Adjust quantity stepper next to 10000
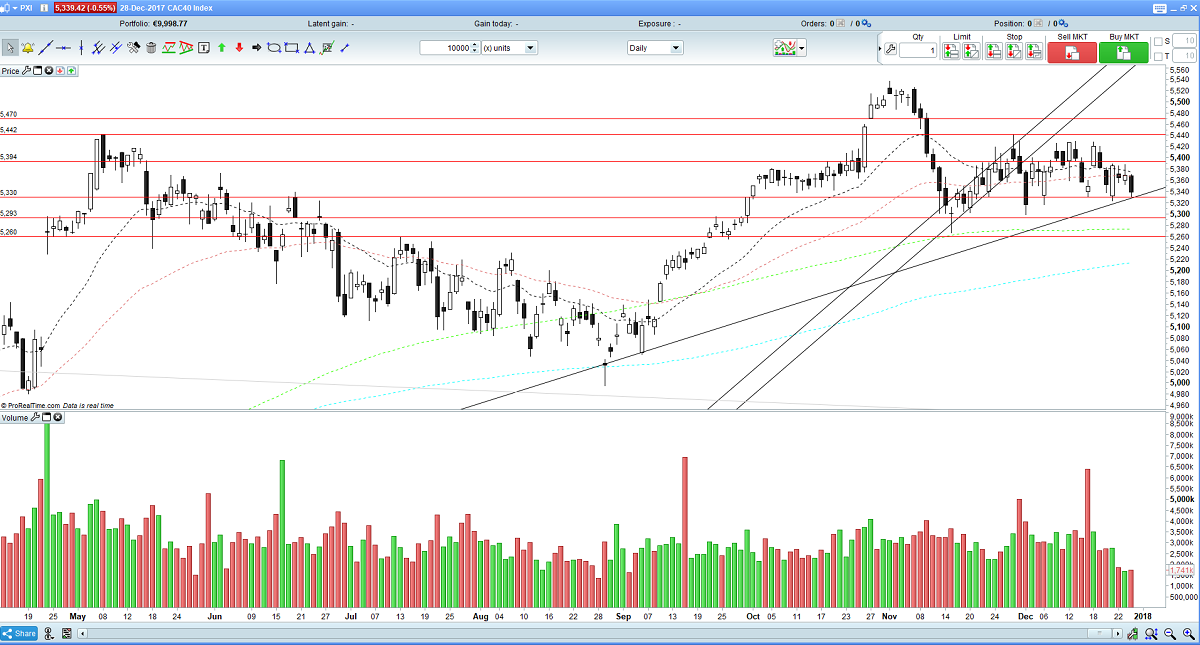The width and height of the screenshot is (1200, 645). click(x=474, y=47)
